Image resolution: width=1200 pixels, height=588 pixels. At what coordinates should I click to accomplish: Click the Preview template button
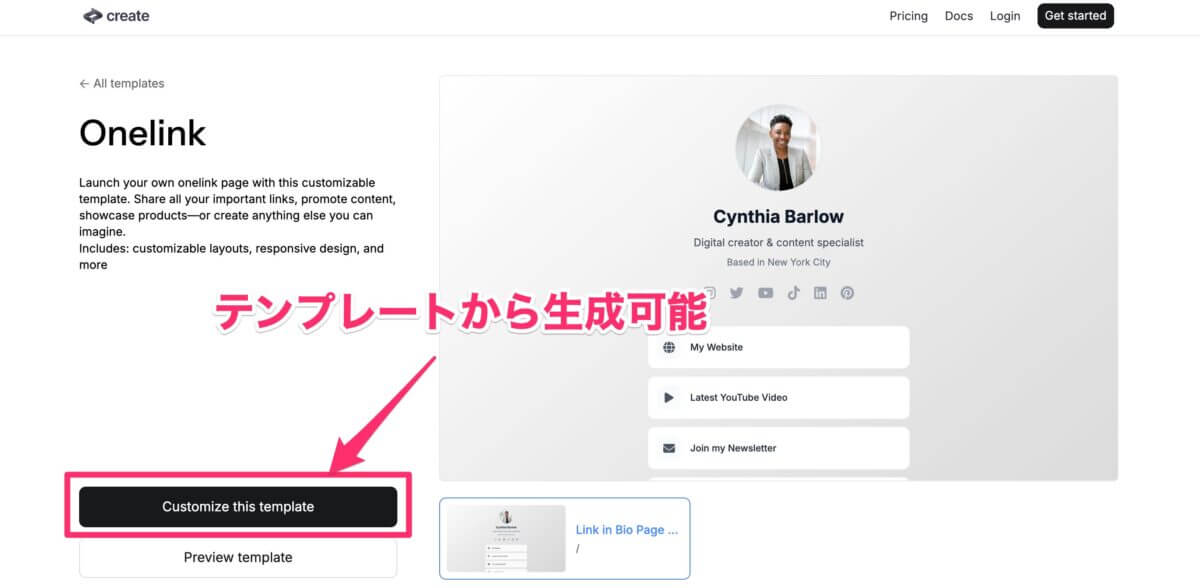point(238,557)
